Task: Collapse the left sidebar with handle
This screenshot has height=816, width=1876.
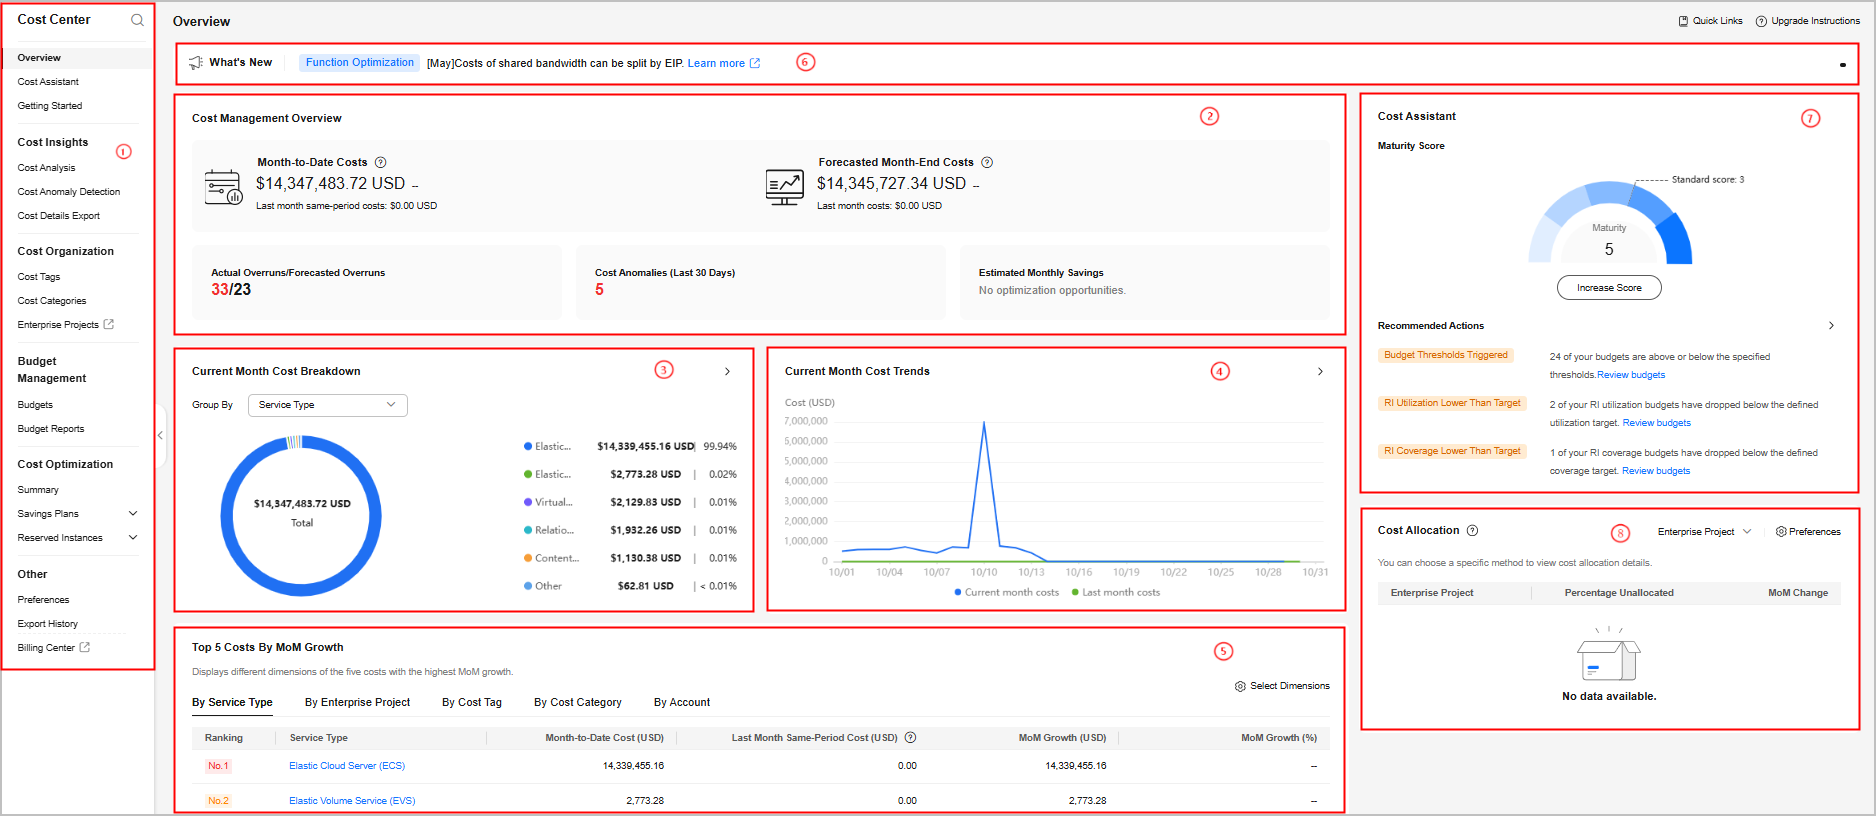Action: [160, 435]
